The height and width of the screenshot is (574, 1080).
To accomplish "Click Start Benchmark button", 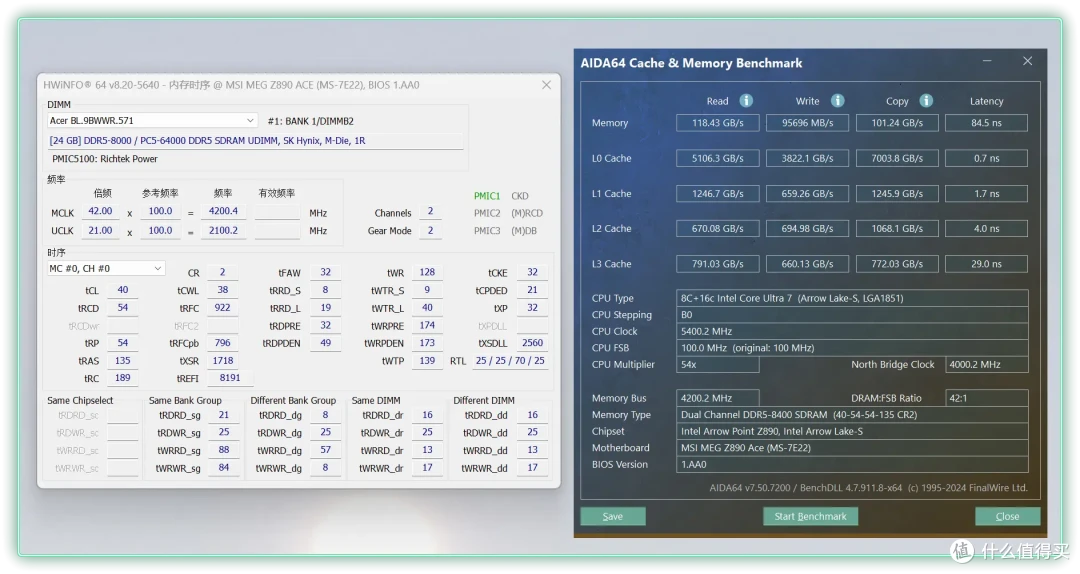I will tap(810, 516).
